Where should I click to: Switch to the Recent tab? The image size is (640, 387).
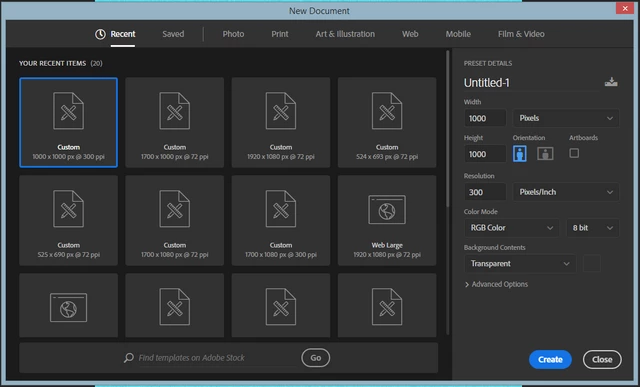(x=122, y=34)
